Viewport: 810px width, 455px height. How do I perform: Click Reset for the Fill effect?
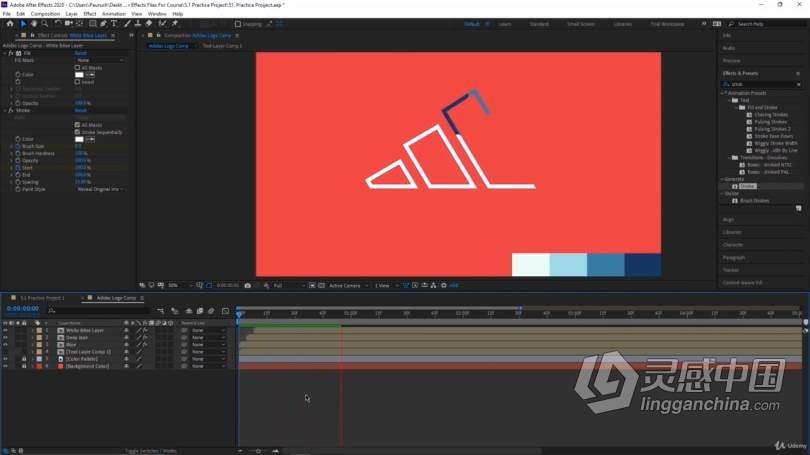(x=81, y=53)
